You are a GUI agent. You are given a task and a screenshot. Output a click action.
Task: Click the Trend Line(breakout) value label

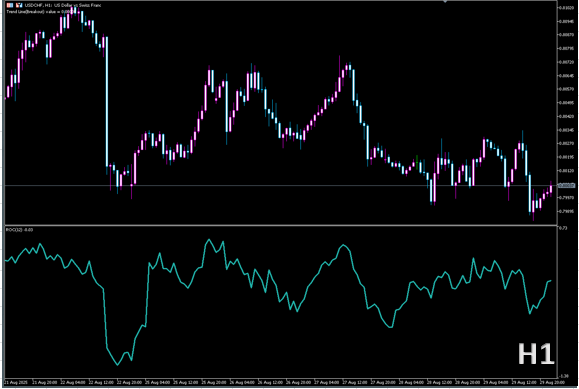(40, 12)
